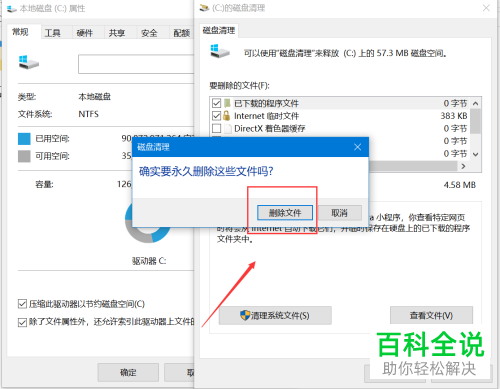Click the drive icon in disk cleanup window

click(x=220, y=51)
